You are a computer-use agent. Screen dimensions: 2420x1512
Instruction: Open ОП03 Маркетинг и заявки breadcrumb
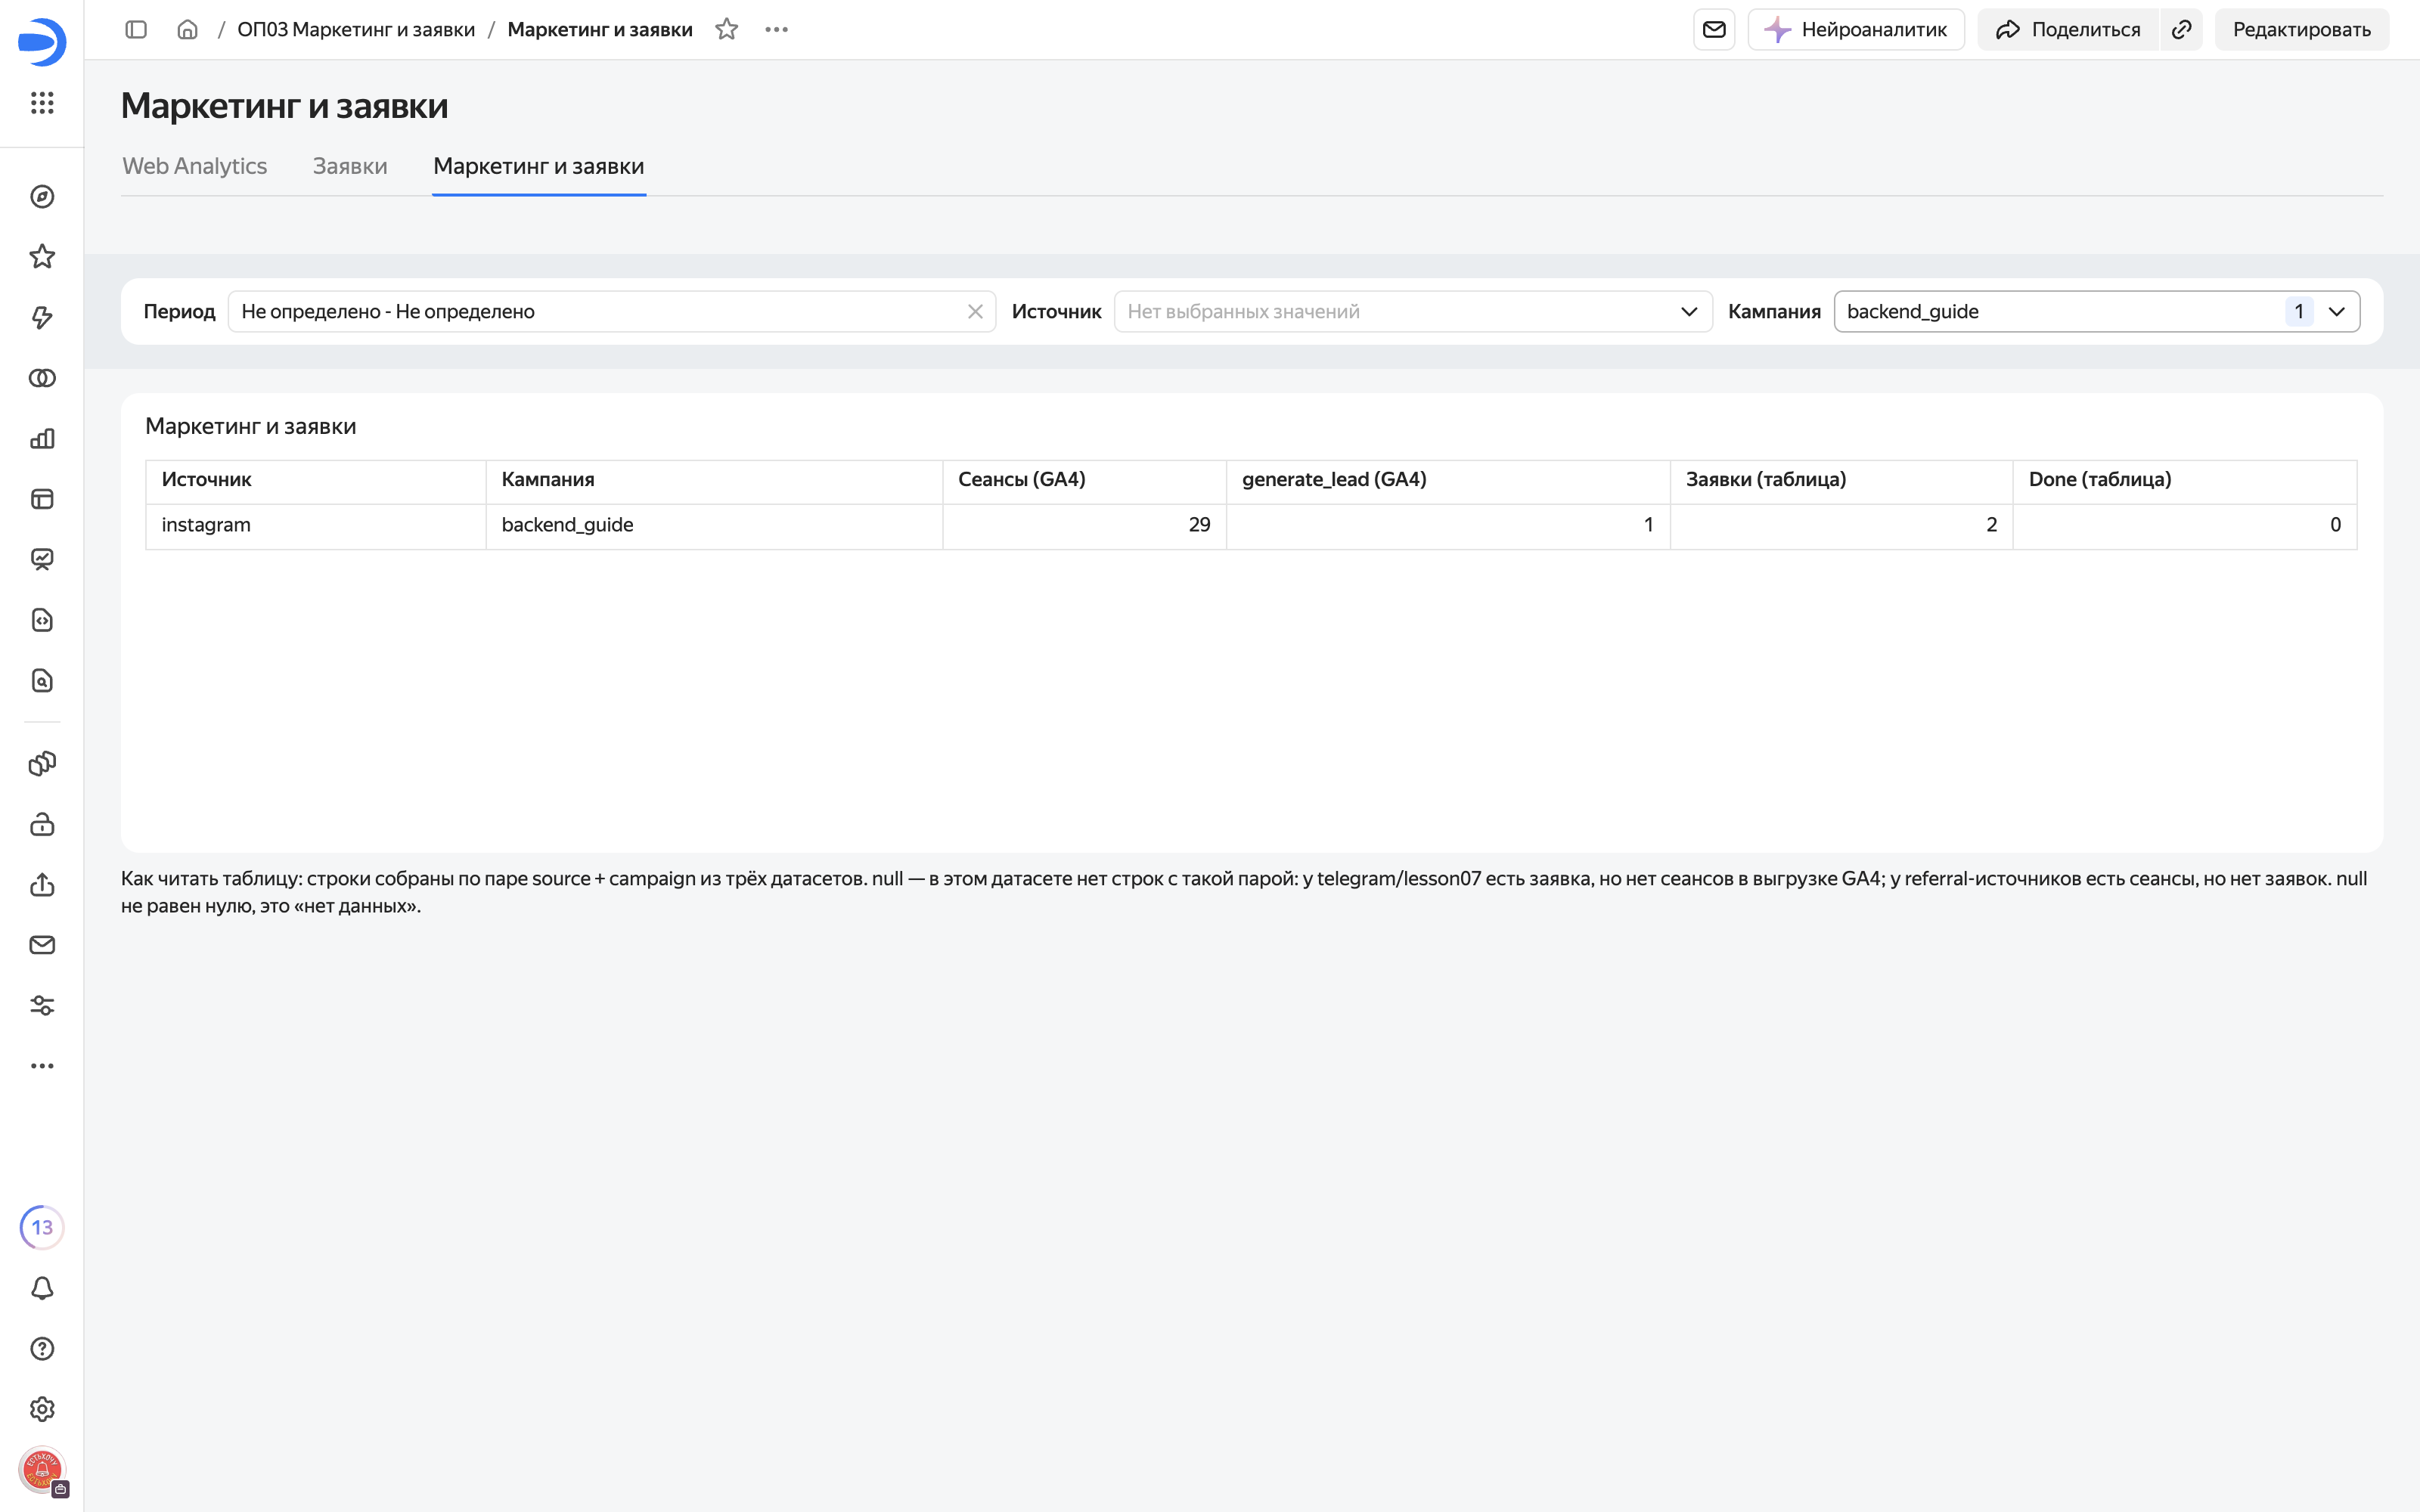tap(356, 30)
